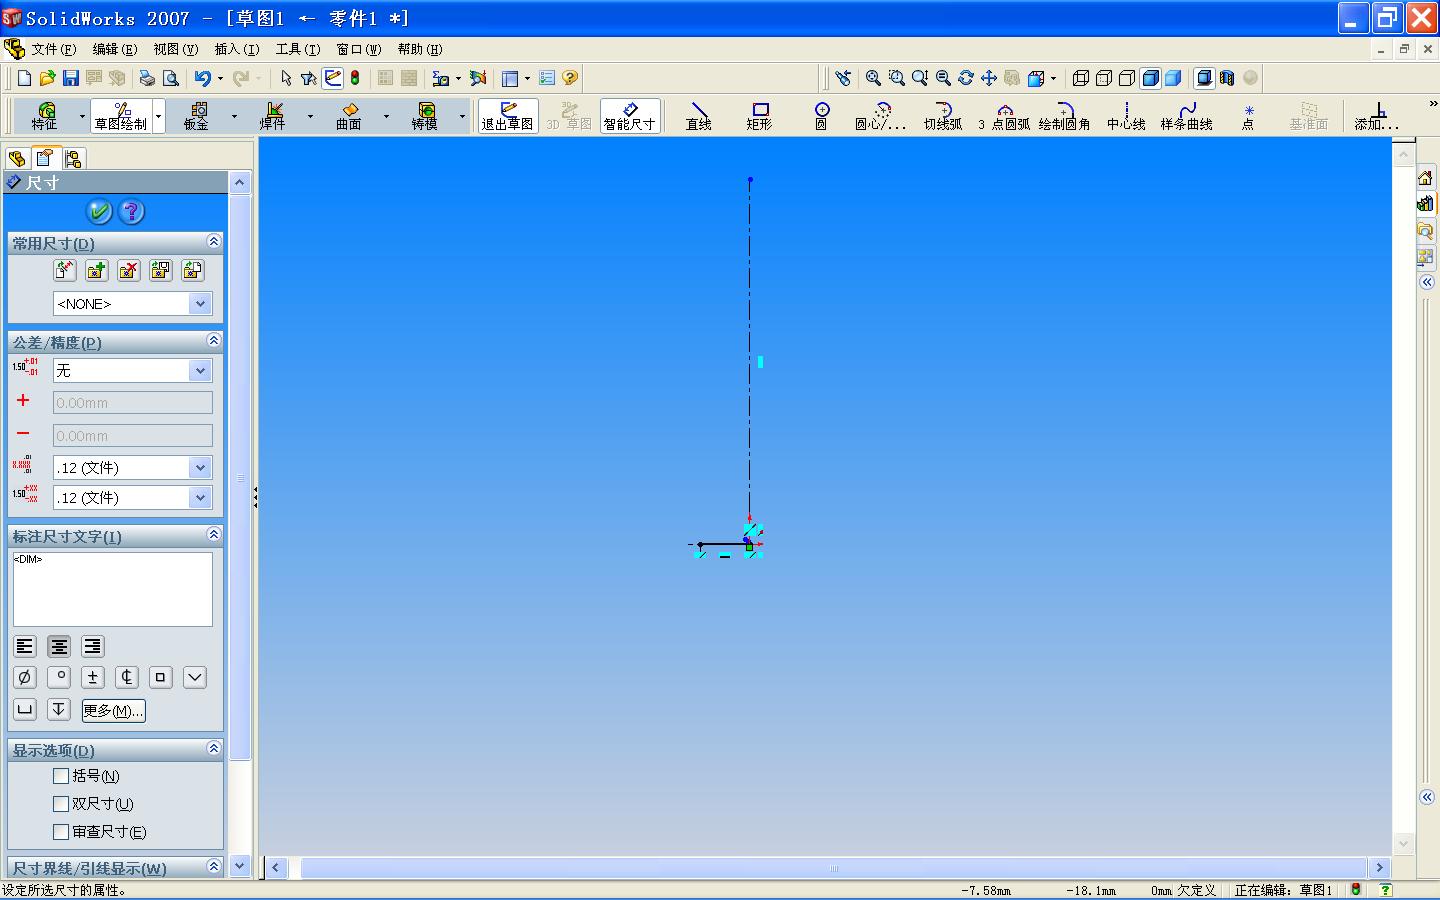Open the <NONE> favorites dropdown
Image resolution: width=1440 pixels, height=900 pixels.
click(201, 304)
